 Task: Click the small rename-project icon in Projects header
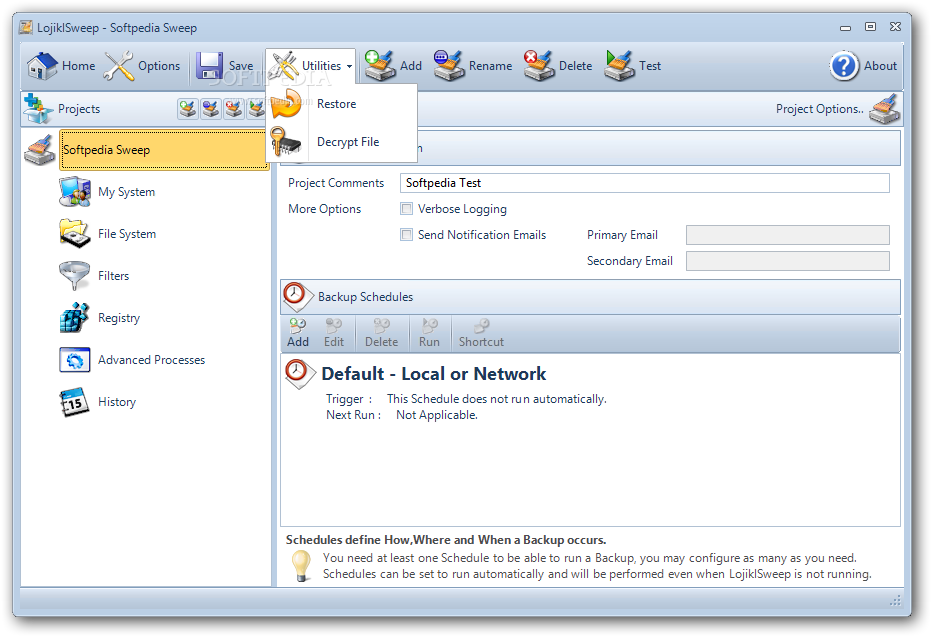click(x=210, y=109)
